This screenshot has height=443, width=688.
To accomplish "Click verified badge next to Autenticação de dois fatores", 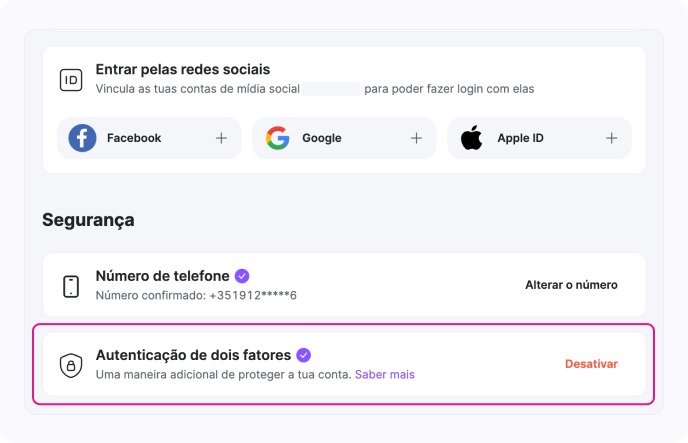I will (304, 355).
